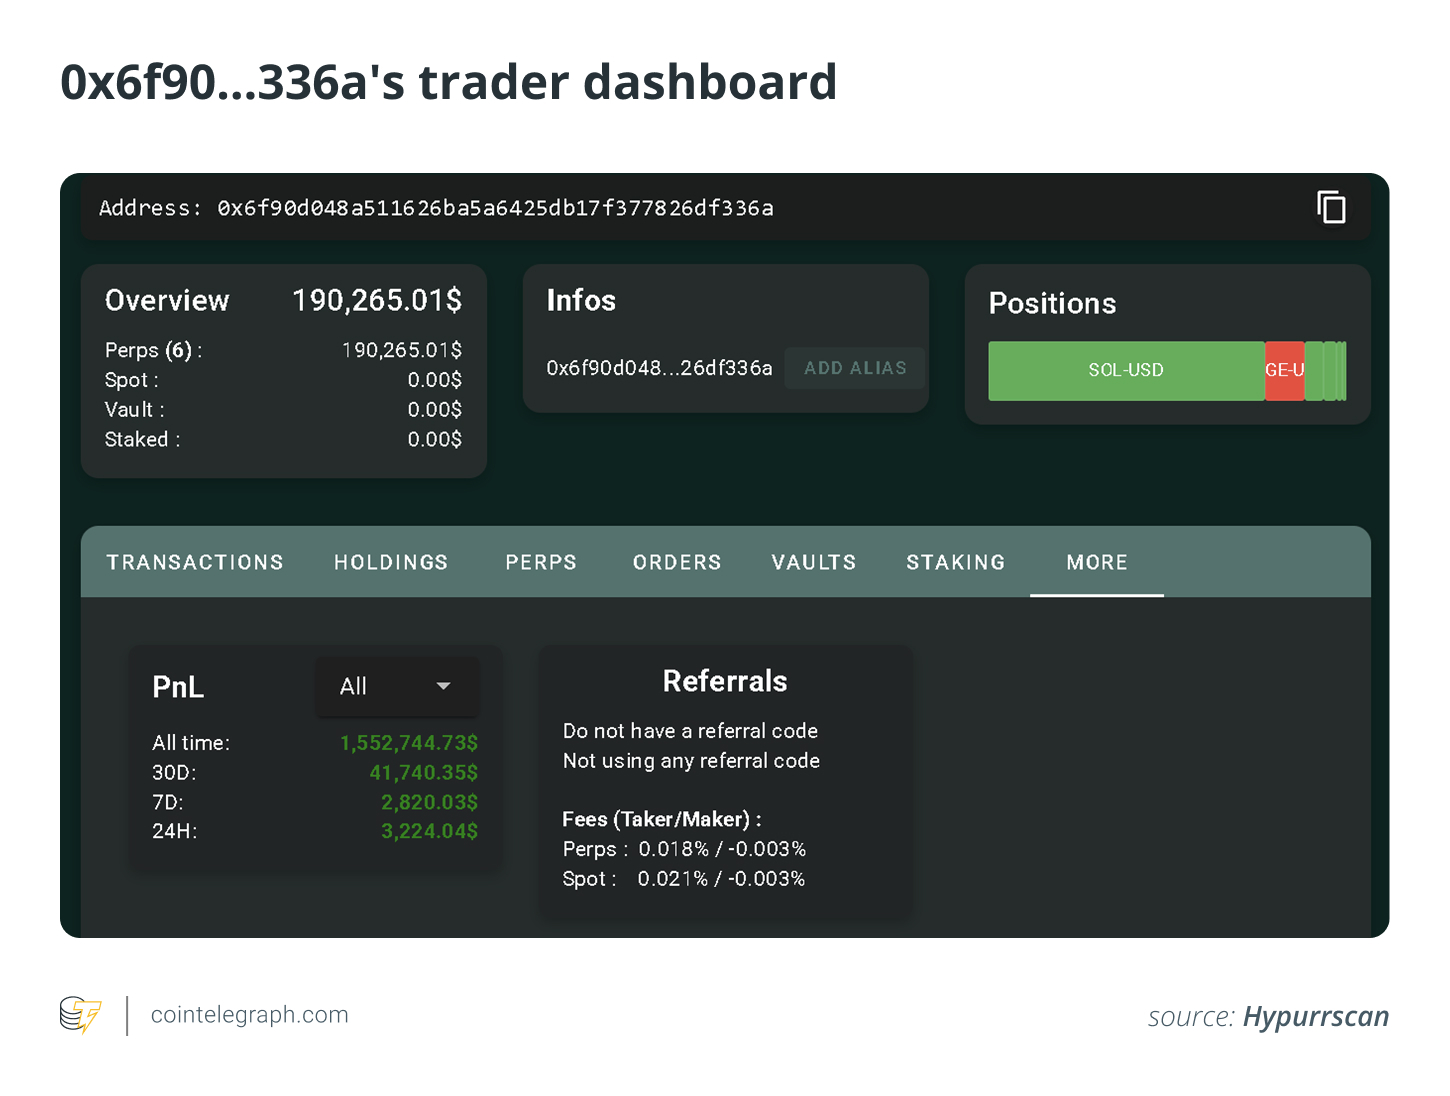Click the ADD ALIAS button
Screen dimensions: 1450x1096
pos(854,368)
